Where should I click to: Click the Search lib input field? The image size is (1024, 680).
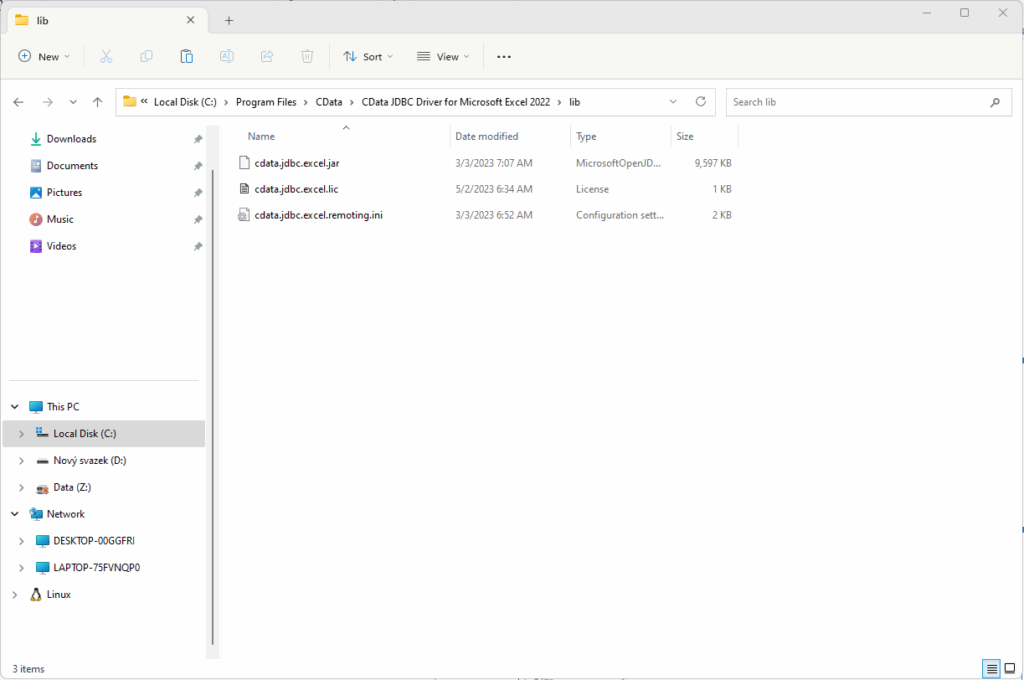(x=855, y=102)
